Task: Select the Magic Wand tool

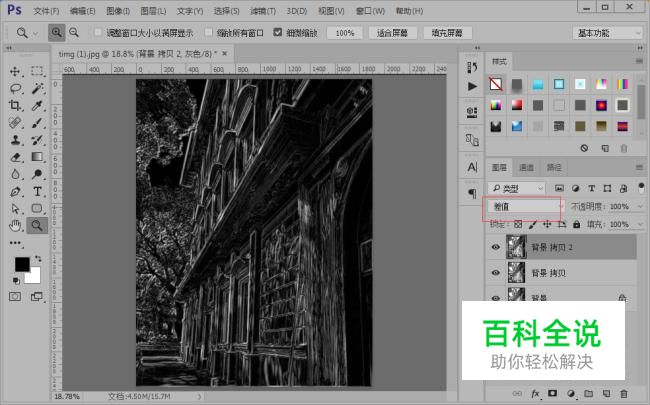Action: click(37, 89)
